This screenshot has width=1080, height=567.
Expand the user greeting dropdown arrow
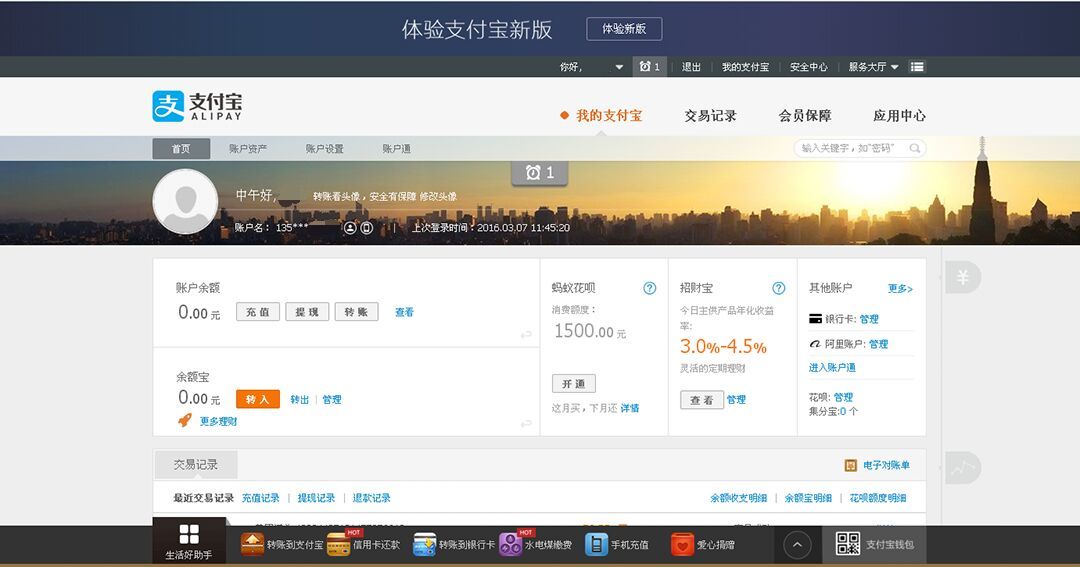[x=619, y=67]
